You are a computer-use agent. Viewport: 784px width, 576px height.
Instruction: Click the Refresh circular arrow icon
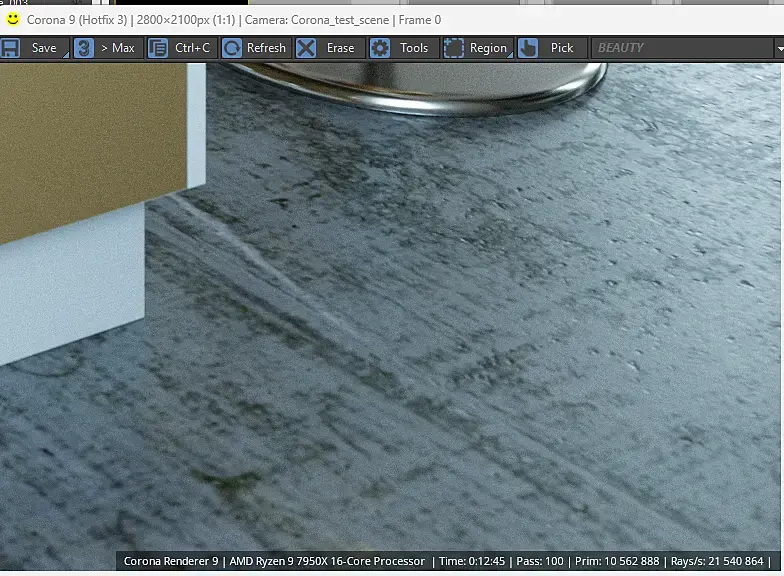click(232, 48)
